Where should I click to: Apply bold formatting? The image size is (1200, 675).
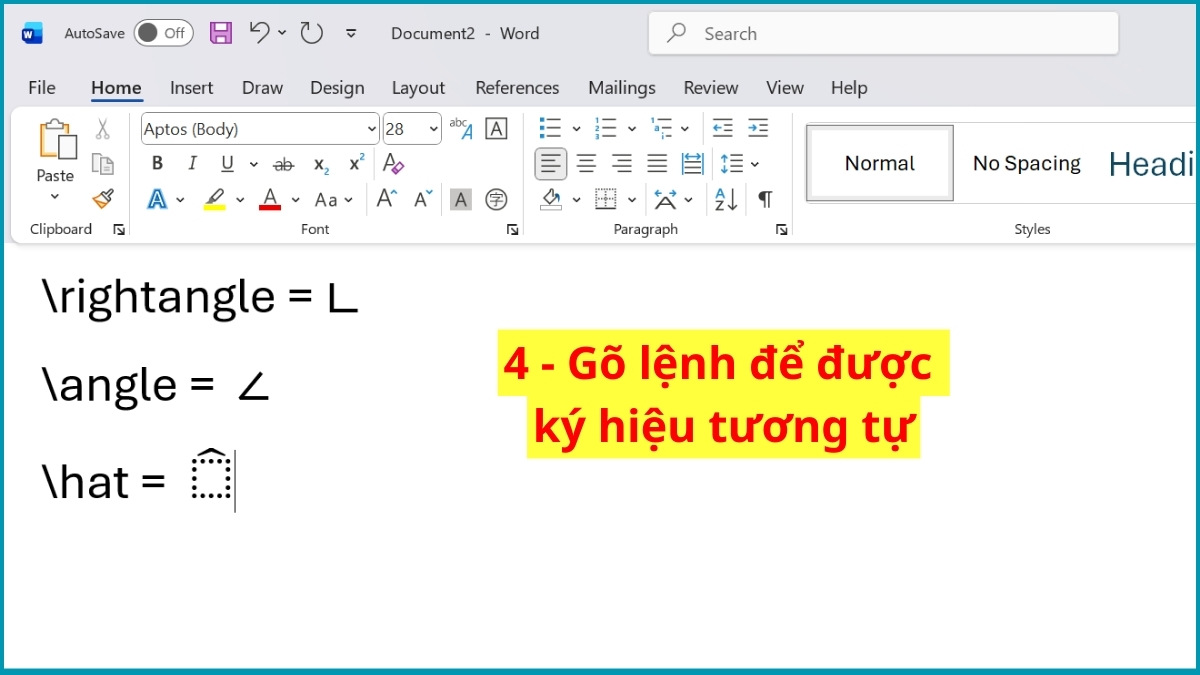point(157,163)
